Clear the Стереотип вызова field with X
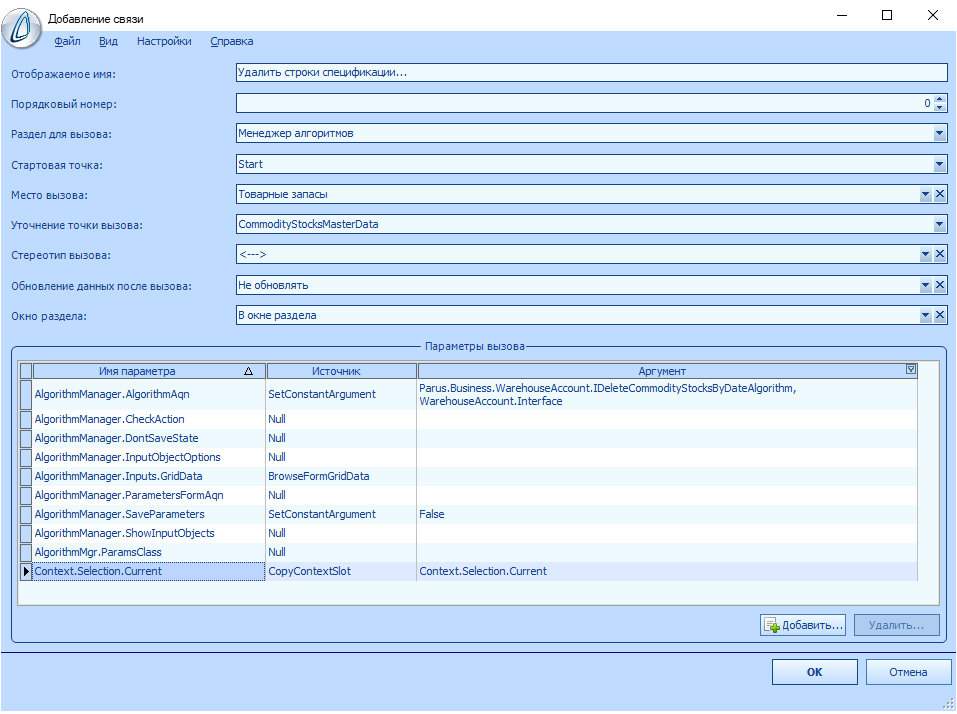This screenshot has width=957, height=714. (x=939, y=254)
